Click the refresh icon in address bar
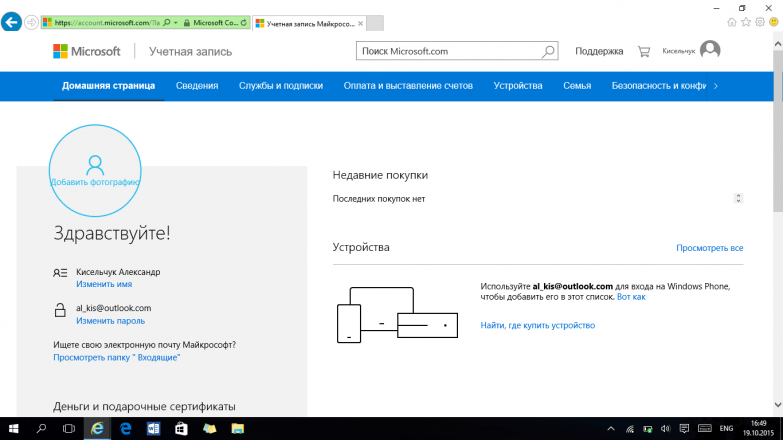 [x=244, y=23]
